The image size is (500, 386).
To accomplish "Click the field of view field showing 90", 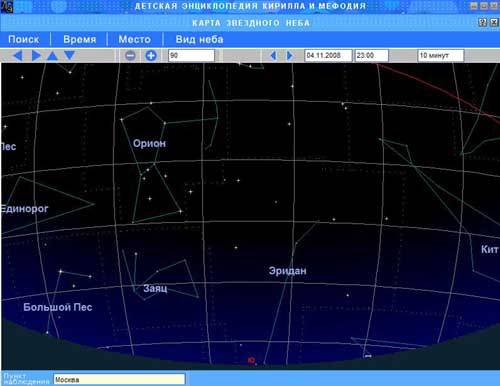I will [x=191, y=55].
